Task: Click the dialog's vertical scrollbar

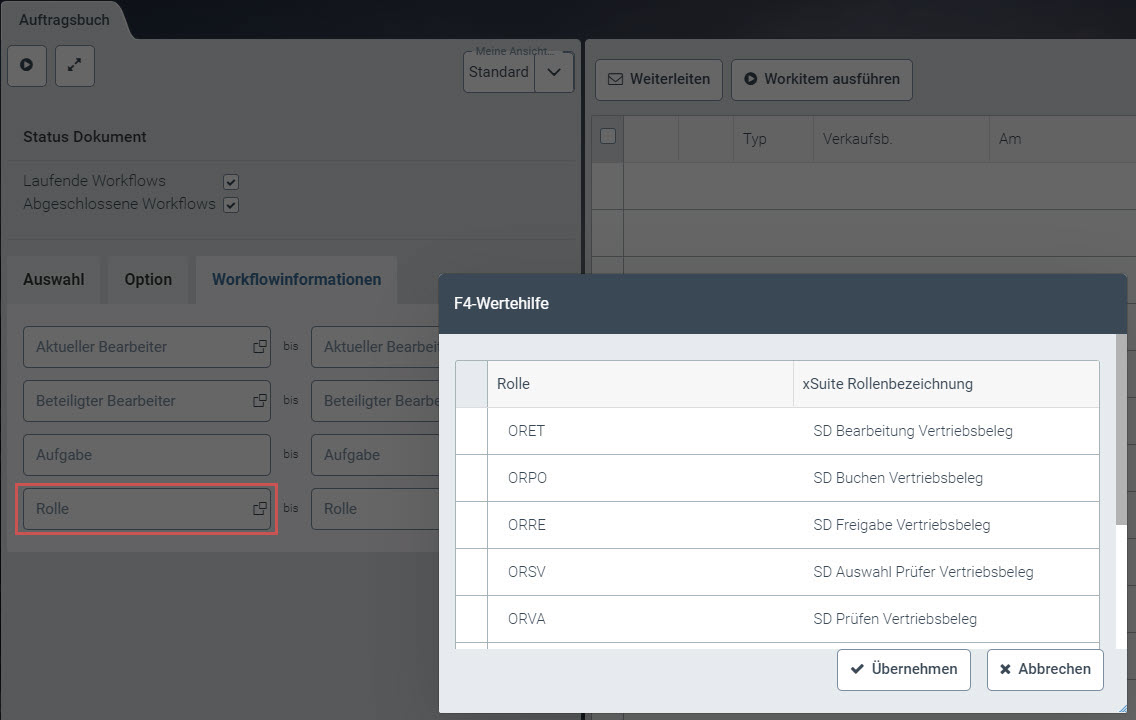Action: click(x=1120, y=430)
